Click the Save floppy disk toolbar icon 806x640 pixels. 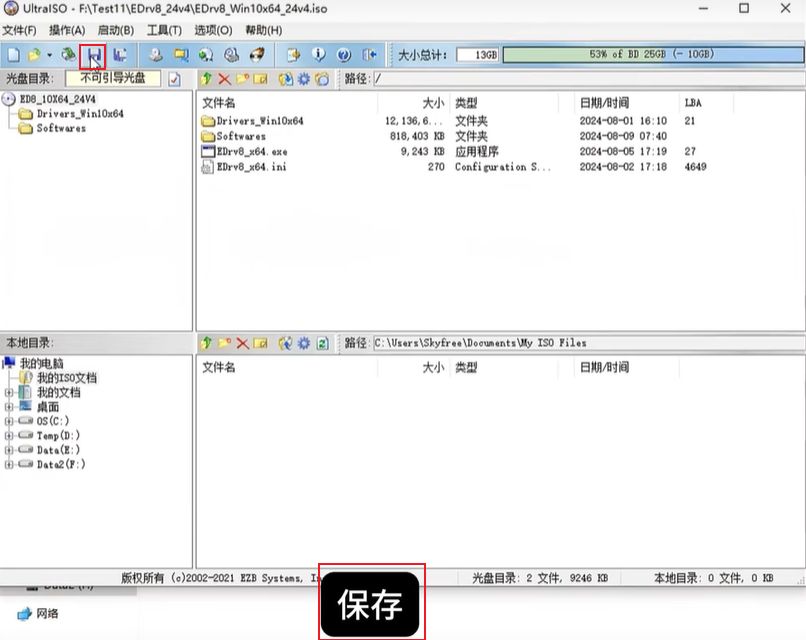coord(93,55)
